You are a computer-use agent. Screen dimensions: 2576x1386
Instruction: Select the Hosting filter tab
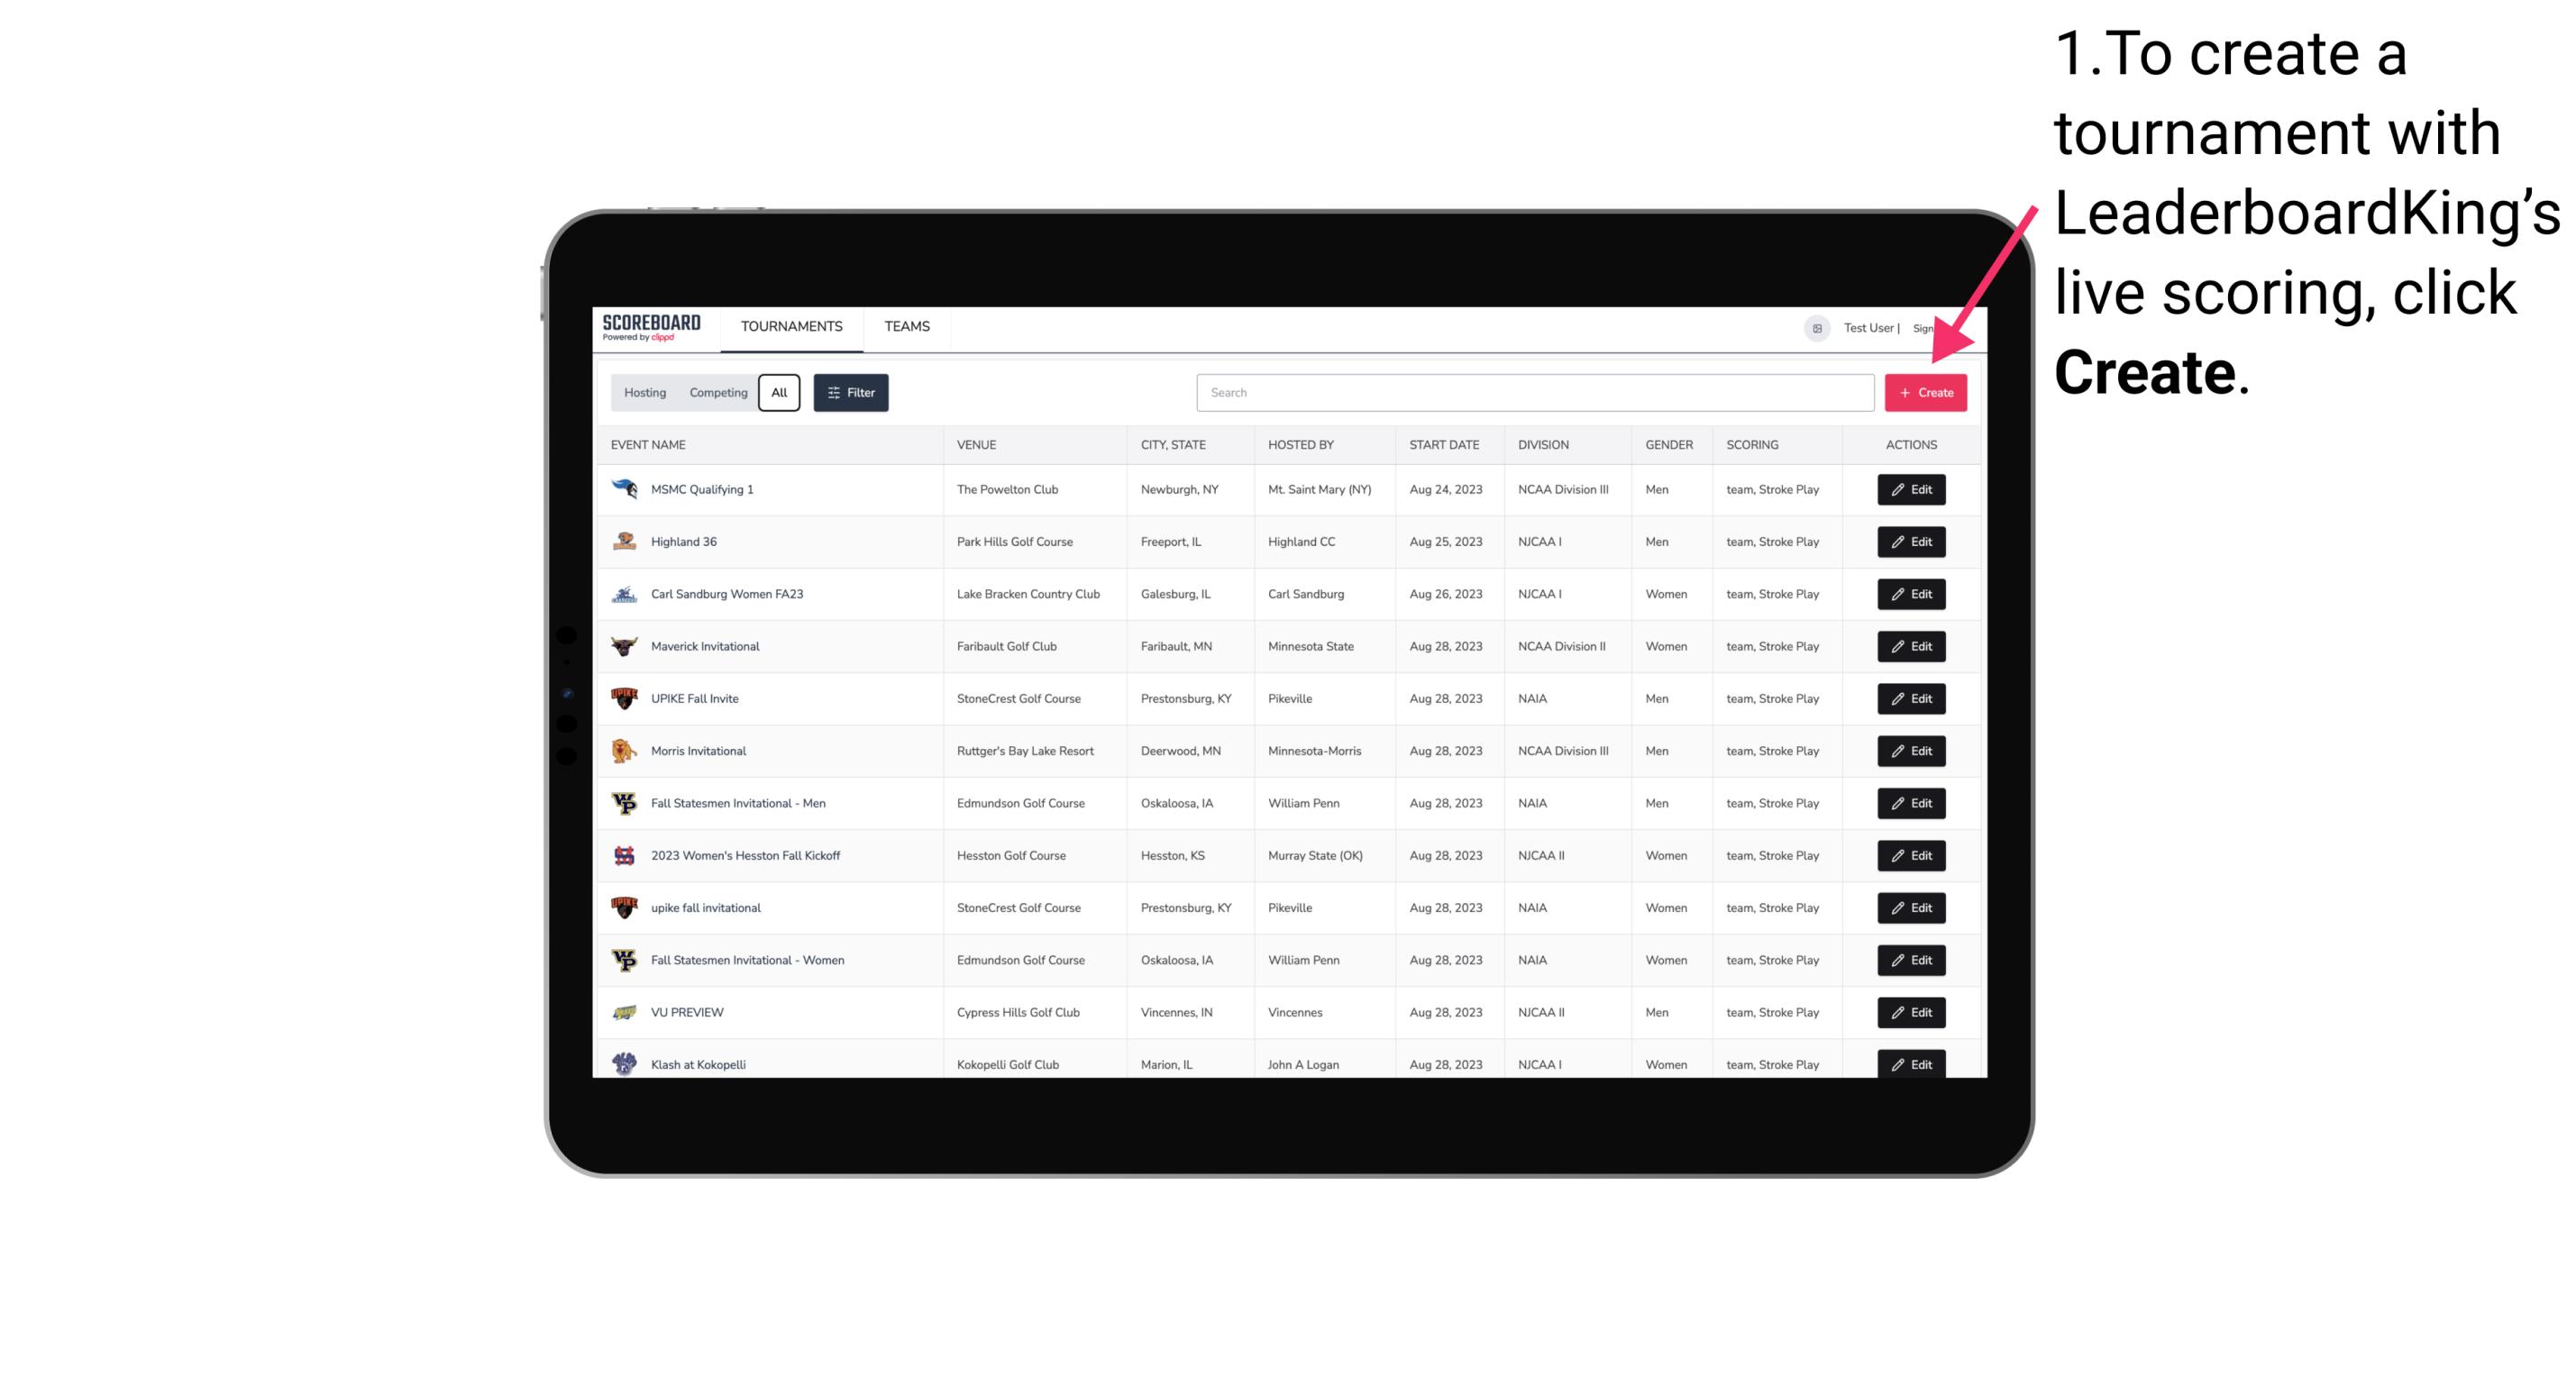[x=645, y=393]
